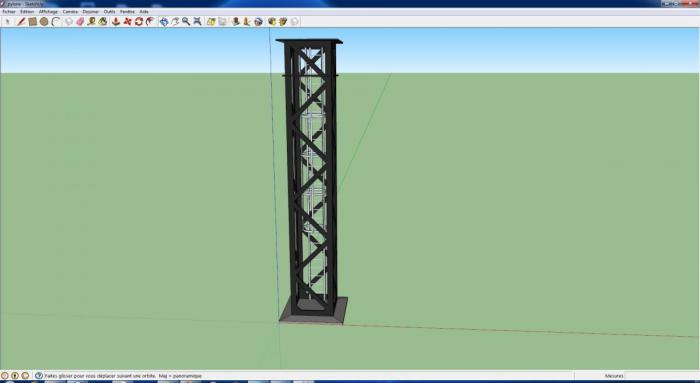Click the third round status bar icon

[25, 376]
